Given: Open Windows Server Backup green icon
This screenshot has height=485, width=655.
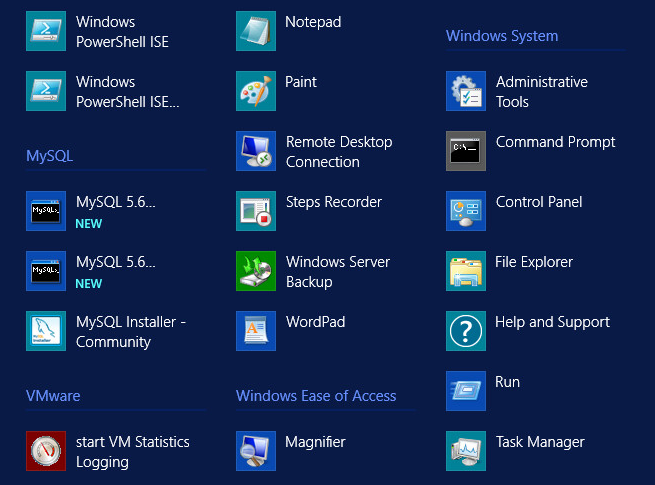Looking at the screenshot, I should [x=256, y=271].
